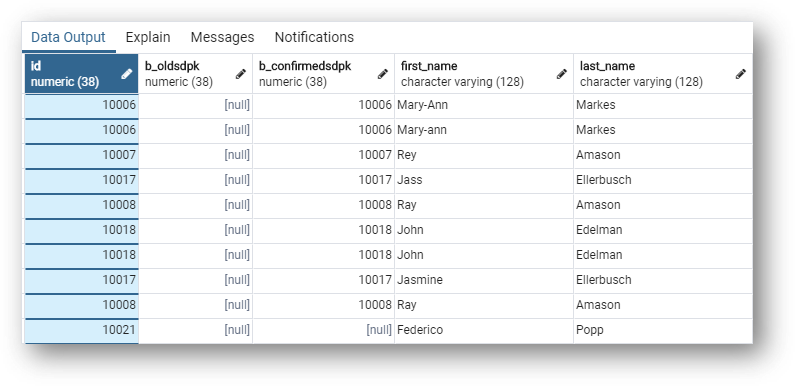Click the pencil icon in last_name header

pyautogui.click(x=741, y=74)
